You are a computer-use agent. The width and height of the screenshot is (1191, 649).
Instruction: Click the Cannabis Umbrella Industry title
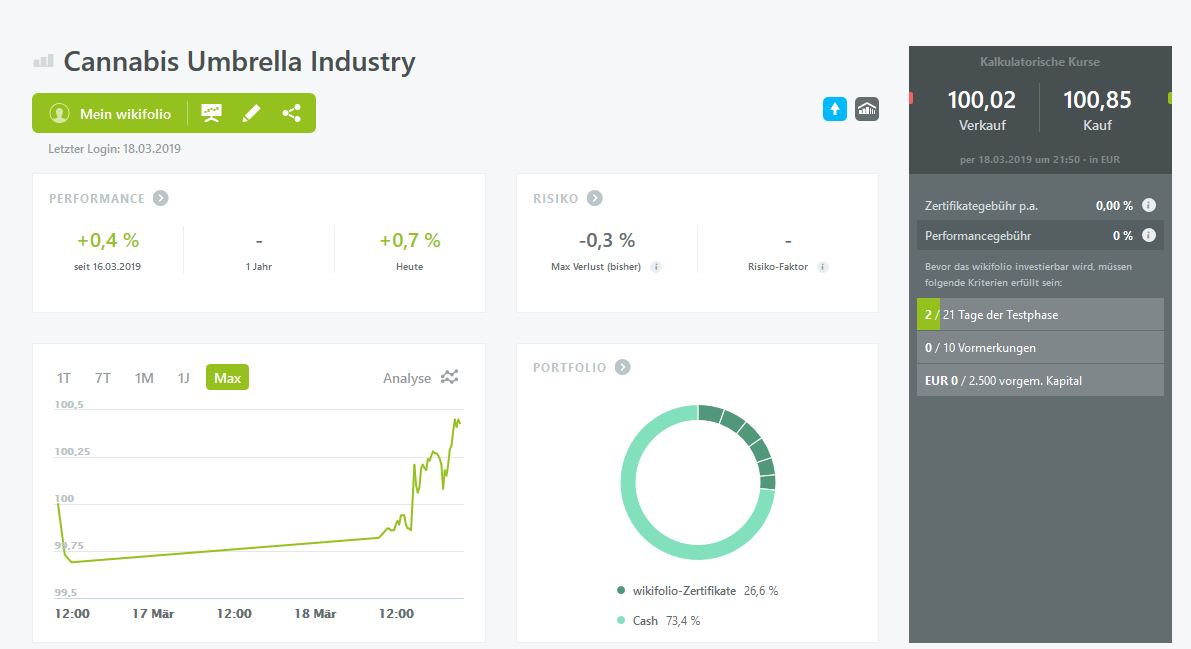point(239,61)
